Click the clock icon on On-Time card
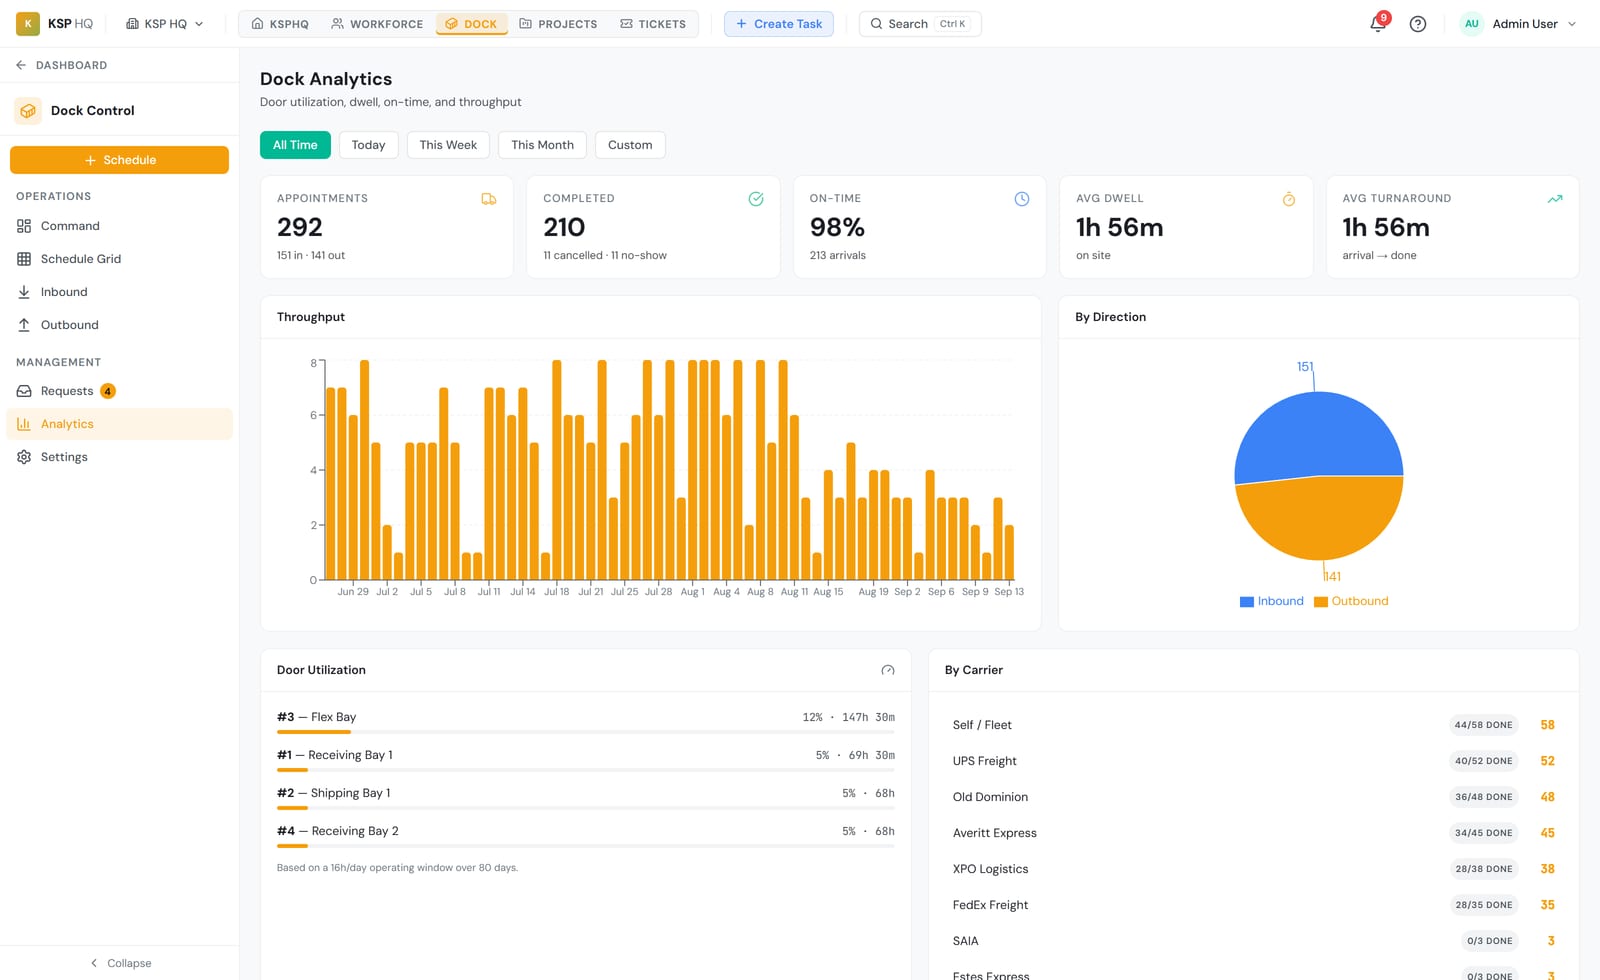This screenshot has height=980, width=1600. (1022, 199)
